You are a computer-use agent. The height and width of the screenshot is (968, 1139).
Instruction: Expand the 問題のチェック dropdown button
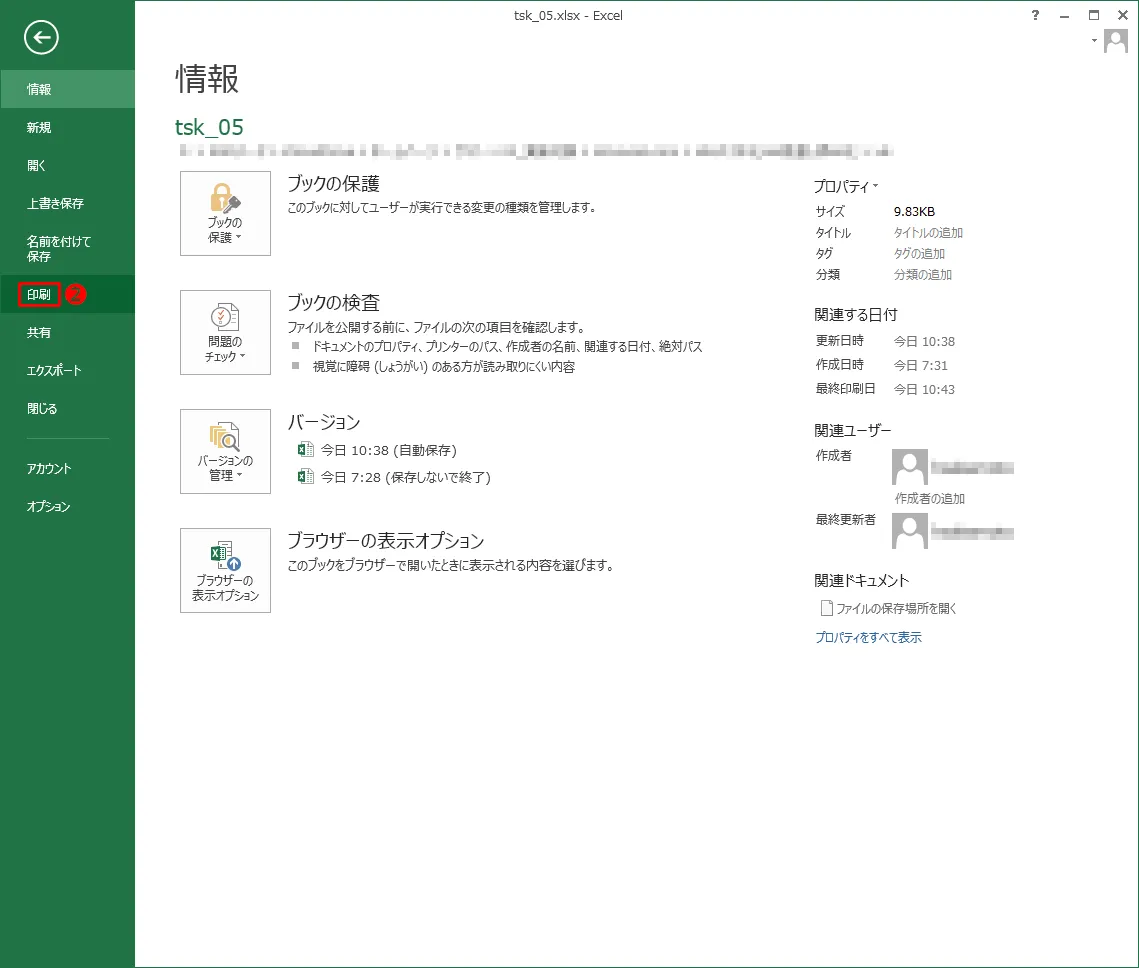pyautogui.click(x=225, y=333)
